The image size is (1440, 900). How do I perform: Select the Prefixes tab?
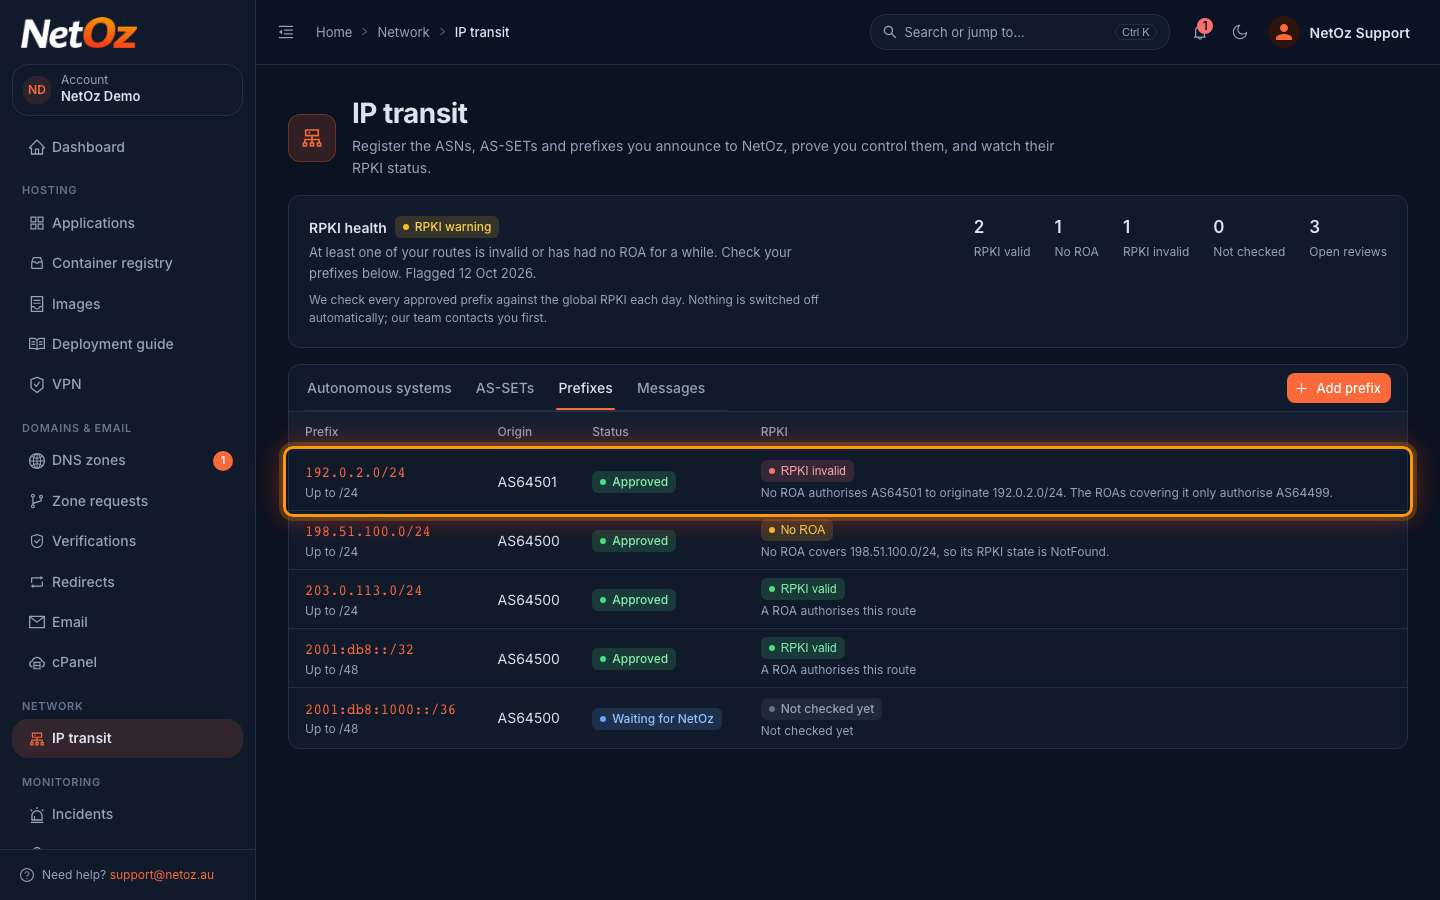[585, 388]
